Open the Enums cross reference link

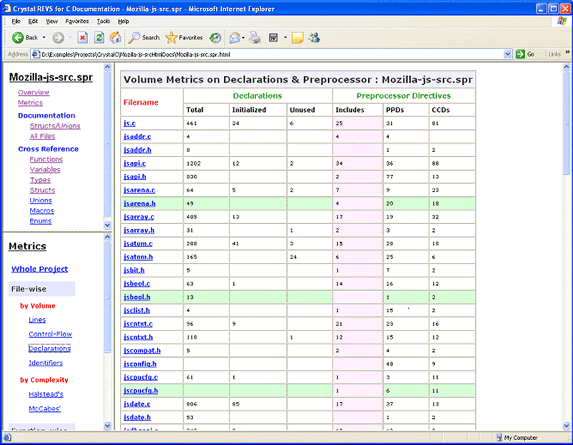click(x=41, y=221)
